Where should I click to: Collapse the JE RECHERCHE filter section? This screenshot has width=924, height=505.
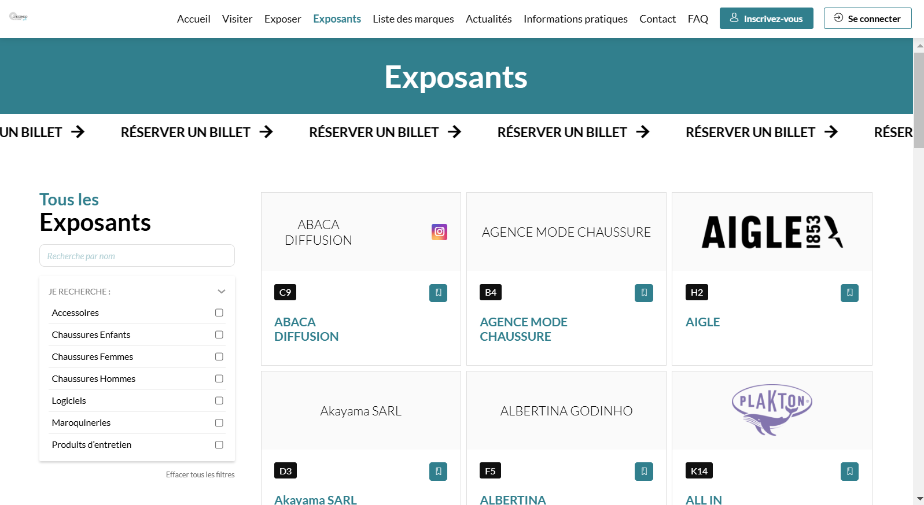[221, 292]
